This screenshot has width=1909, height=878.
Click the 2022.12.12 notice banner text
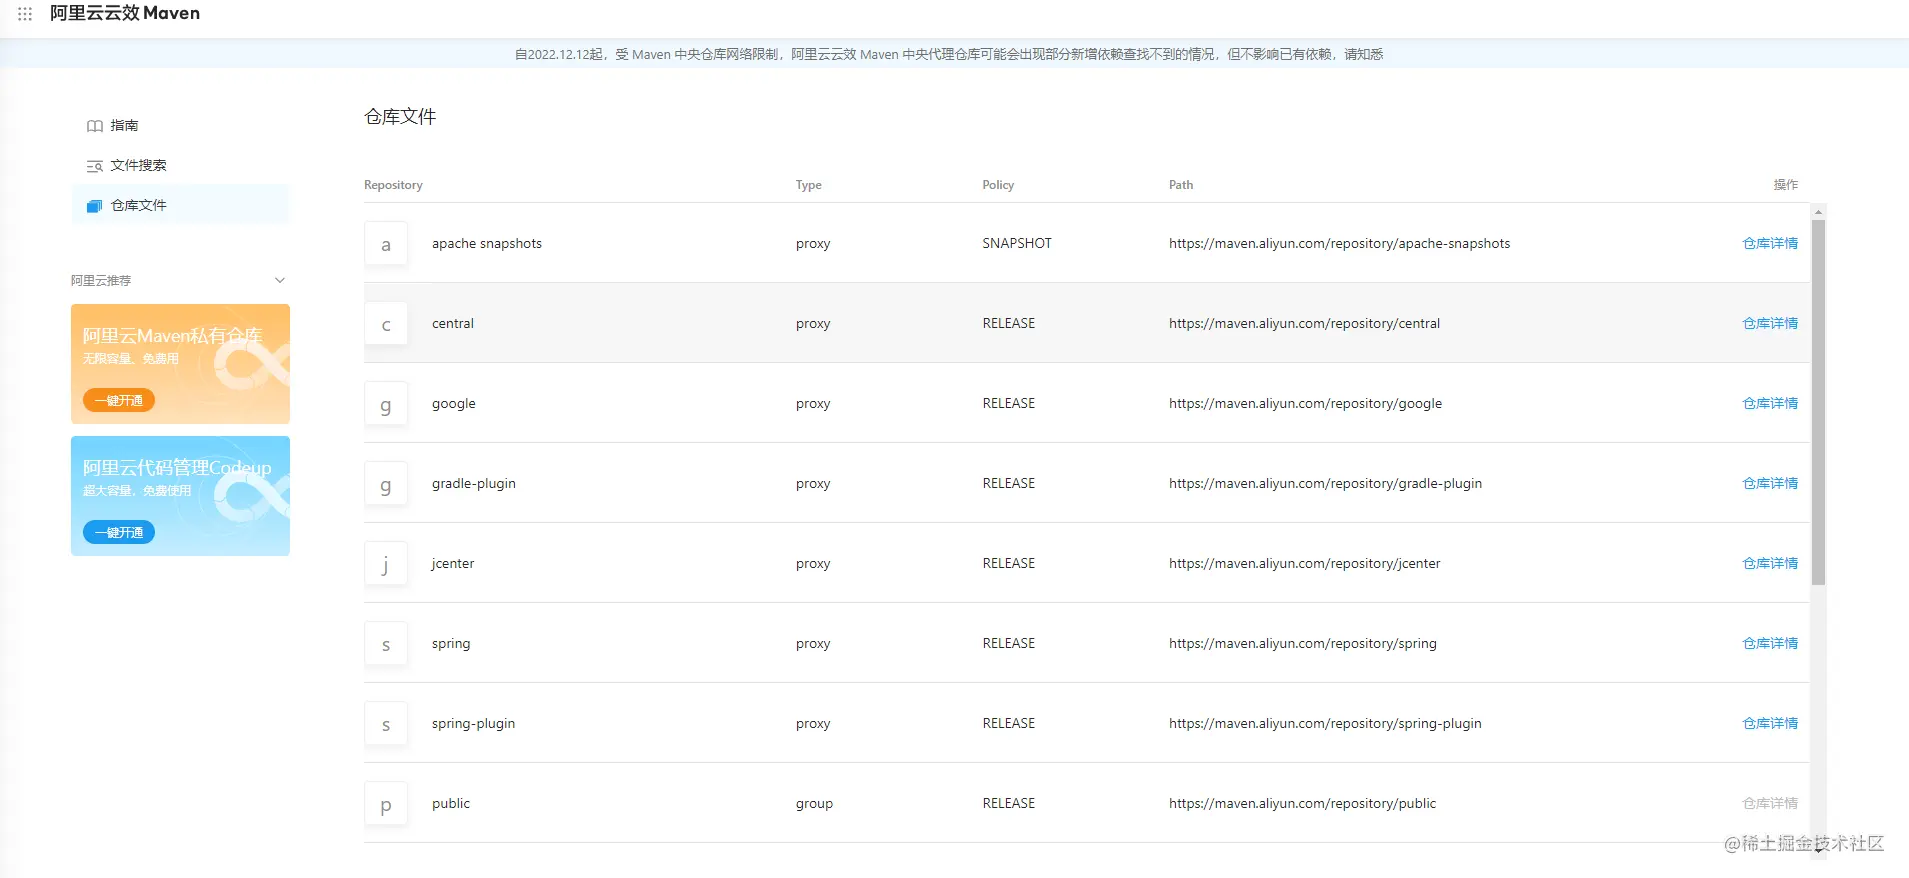(949, 54)
